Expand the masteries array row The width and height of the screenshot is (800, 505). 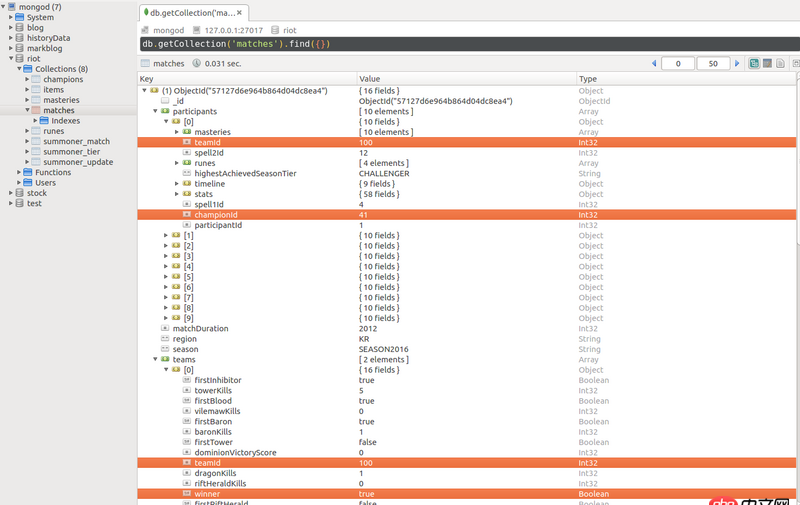coord(176,132)
